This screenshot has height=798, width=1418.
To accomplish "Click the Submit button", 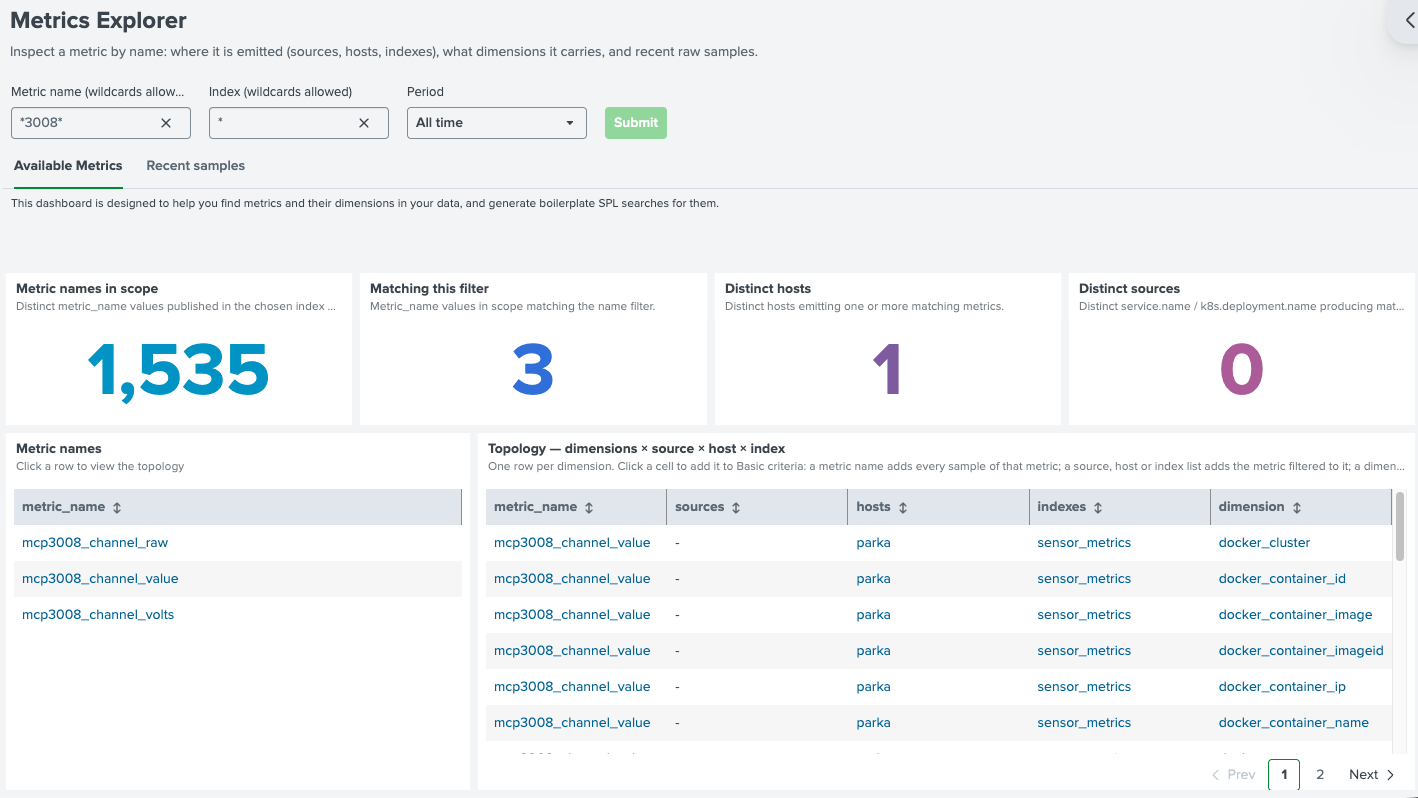I will [636, 123].
